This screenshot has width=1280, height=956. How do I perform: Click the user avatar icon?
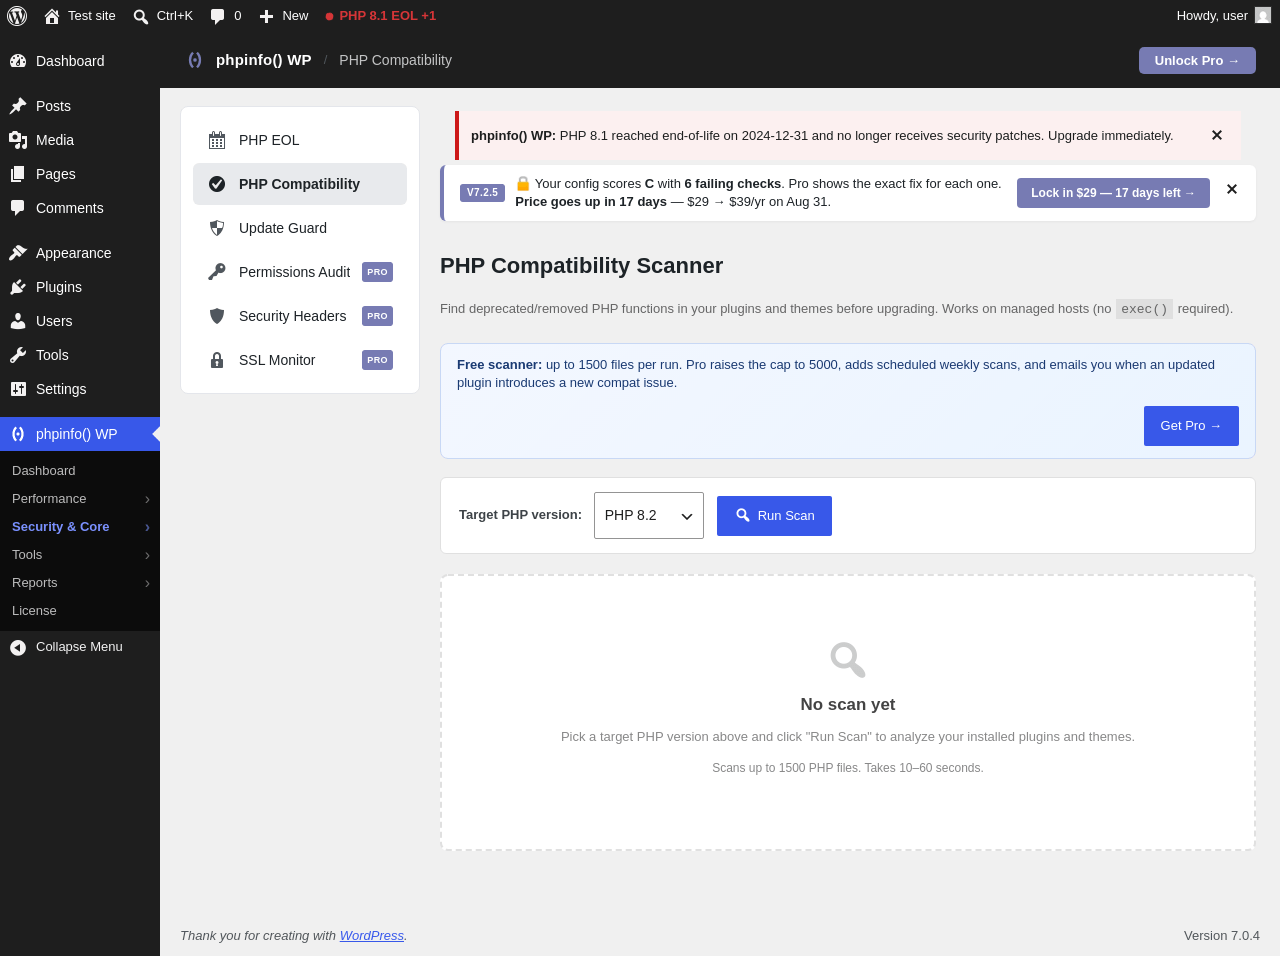[x=1263, y=15]
